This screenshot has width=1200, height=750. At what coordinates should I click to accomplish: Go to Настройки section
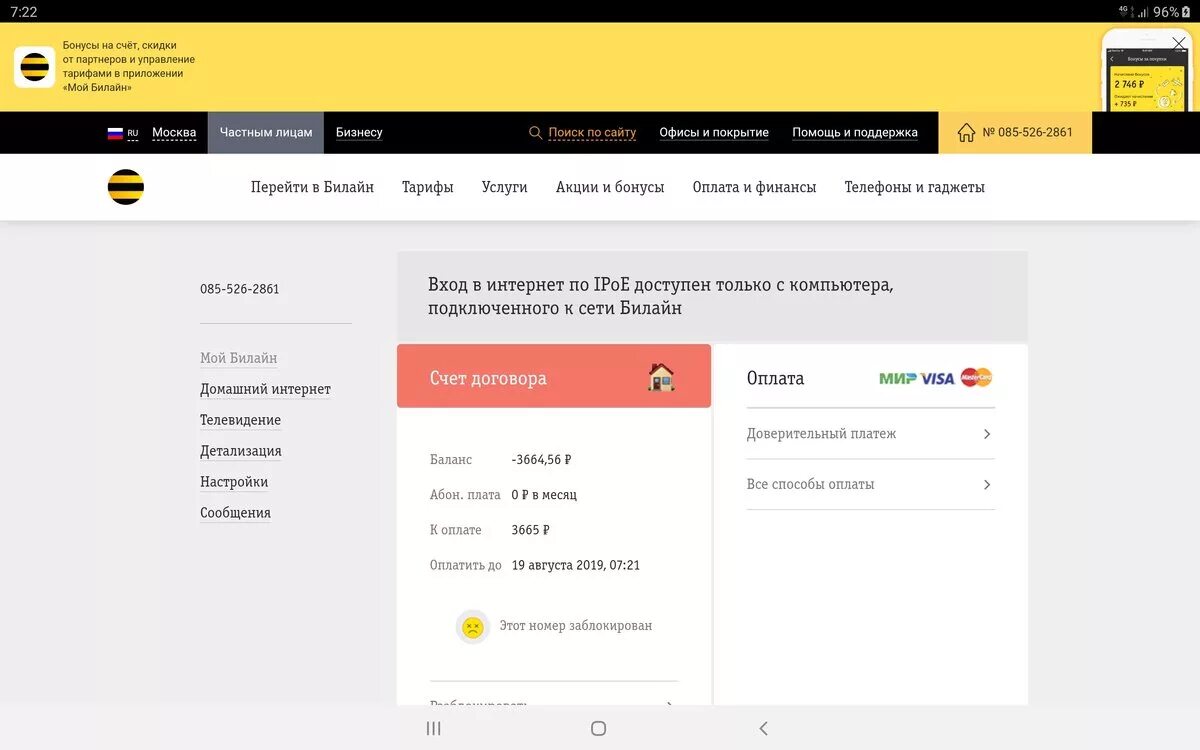coord(234,482)
